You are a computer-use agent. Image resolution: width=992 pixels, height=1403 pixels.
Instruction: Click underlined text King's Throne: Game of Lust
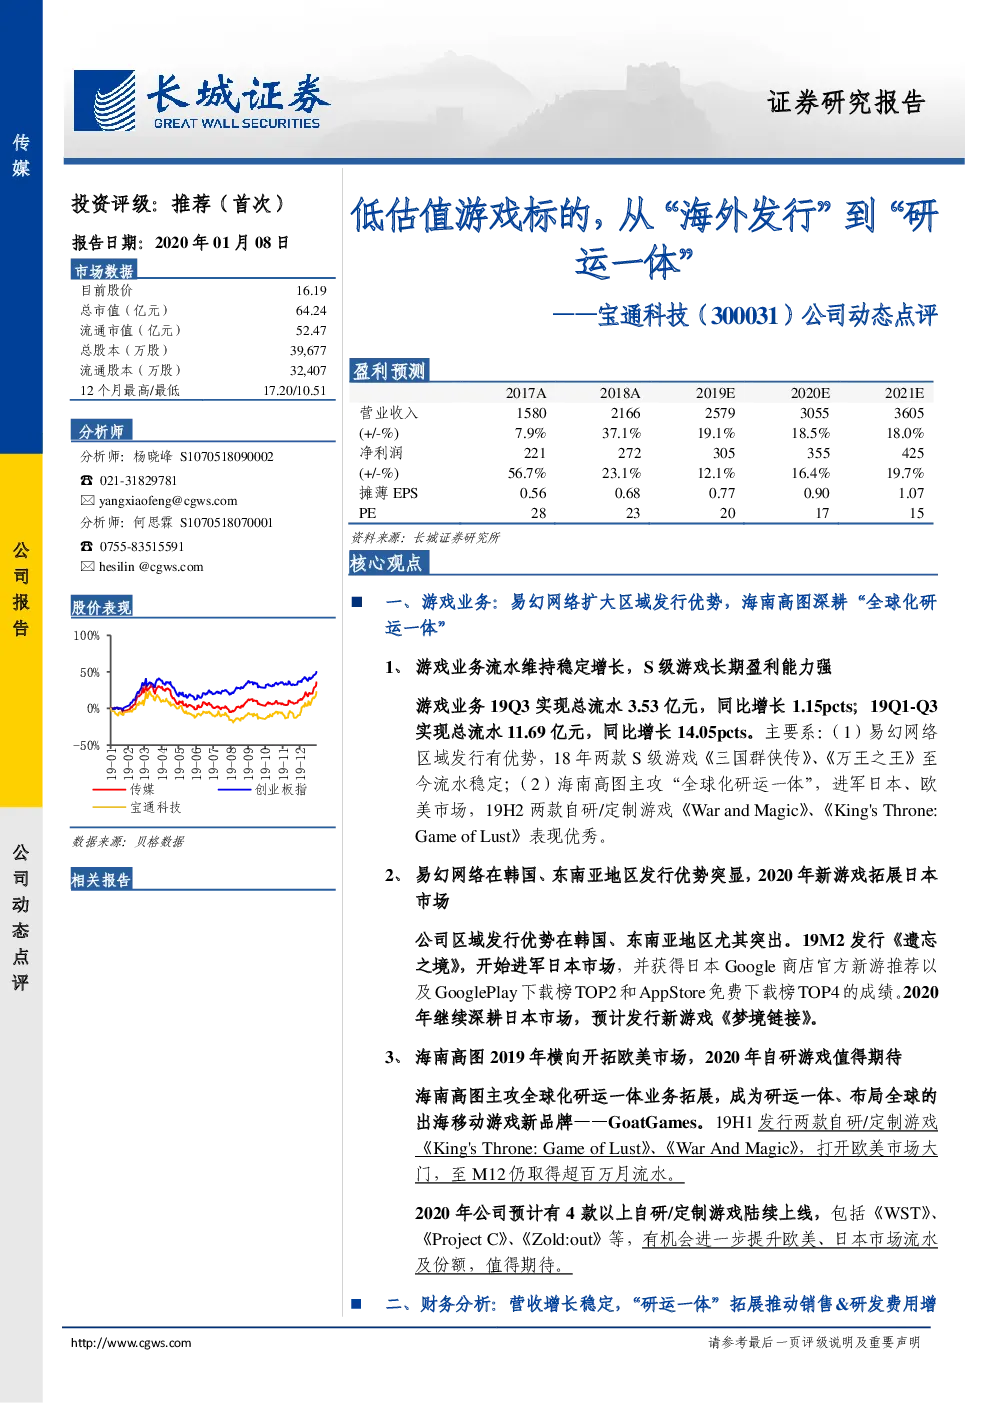click(x=539, y=1148)
